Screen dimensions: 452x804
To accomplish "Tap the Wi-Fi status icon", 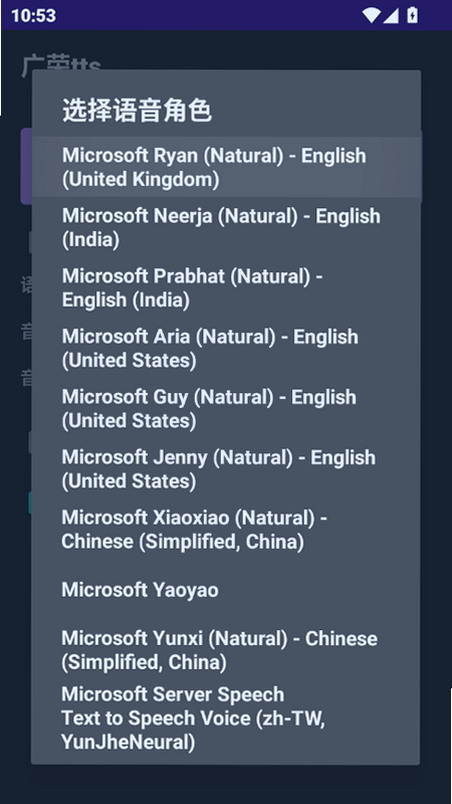I will click(371, 15).
